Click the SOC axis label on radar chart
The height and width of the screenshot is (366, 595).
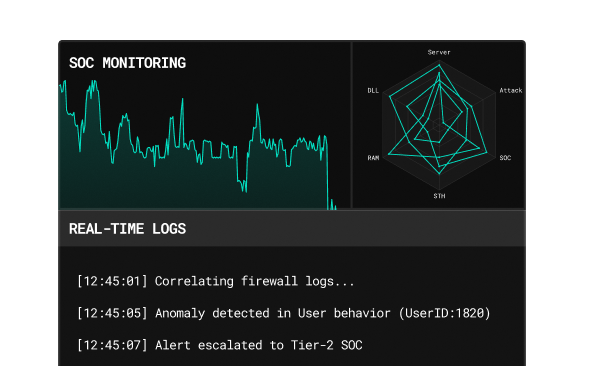[x=505, y=158]
